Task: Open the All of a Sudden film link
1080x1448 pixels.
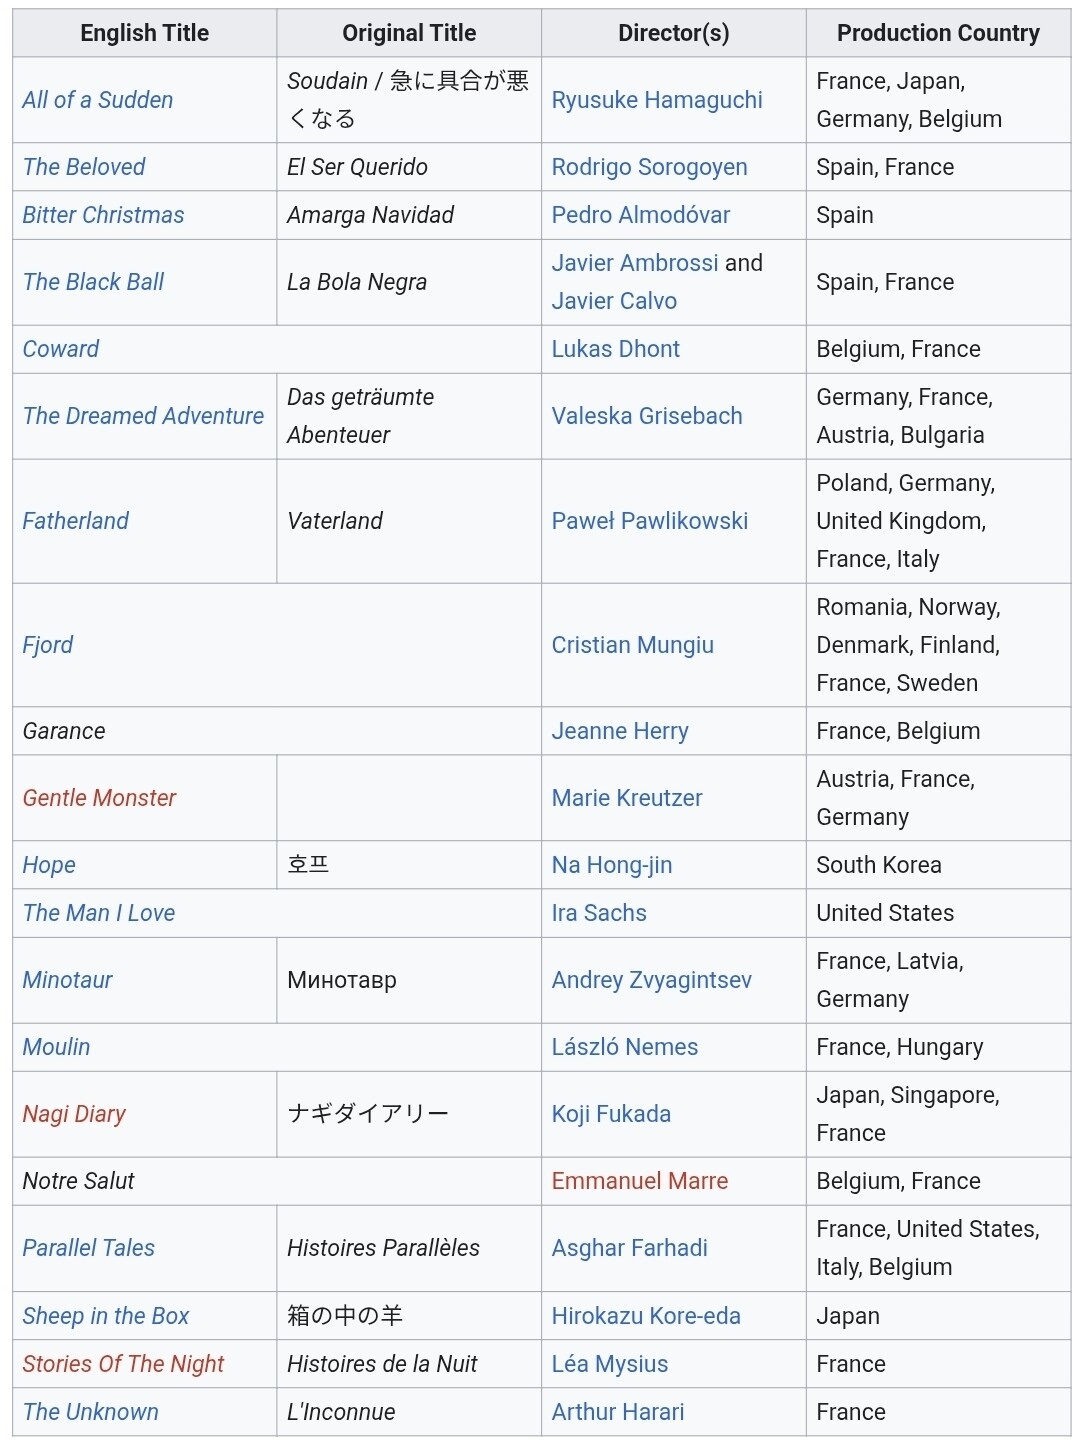Action: click(98, 100)
